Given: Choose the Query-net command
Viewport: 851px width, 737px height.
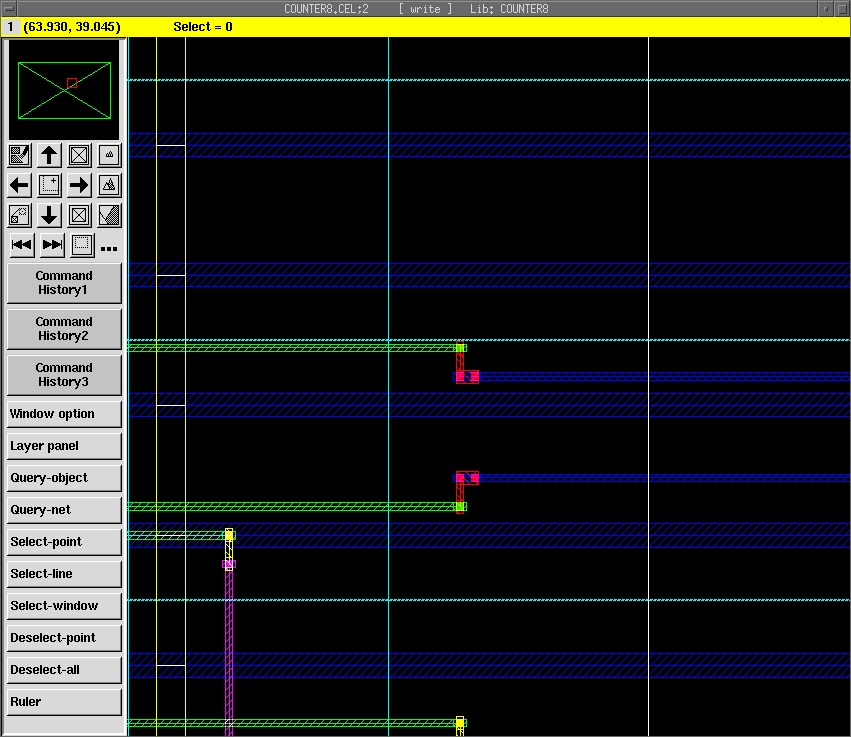Looking at the screenshot, I should coord(64,510).
